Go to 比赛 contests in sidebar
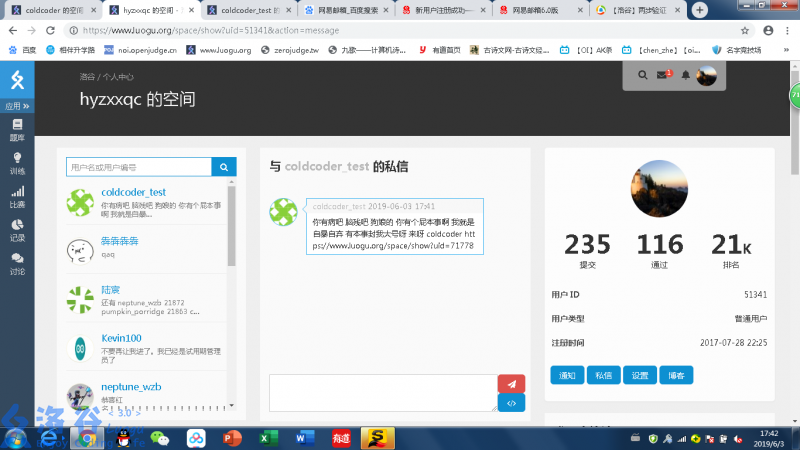The image size is (800, 450). point(17,196)
